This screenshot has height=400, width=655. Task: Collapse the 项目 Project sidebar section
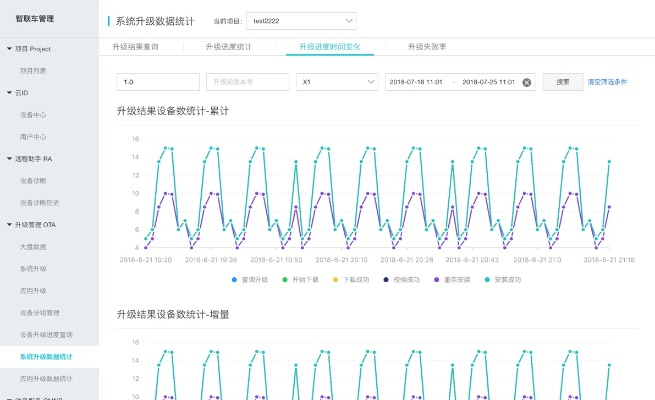click(x=9, y=48)
